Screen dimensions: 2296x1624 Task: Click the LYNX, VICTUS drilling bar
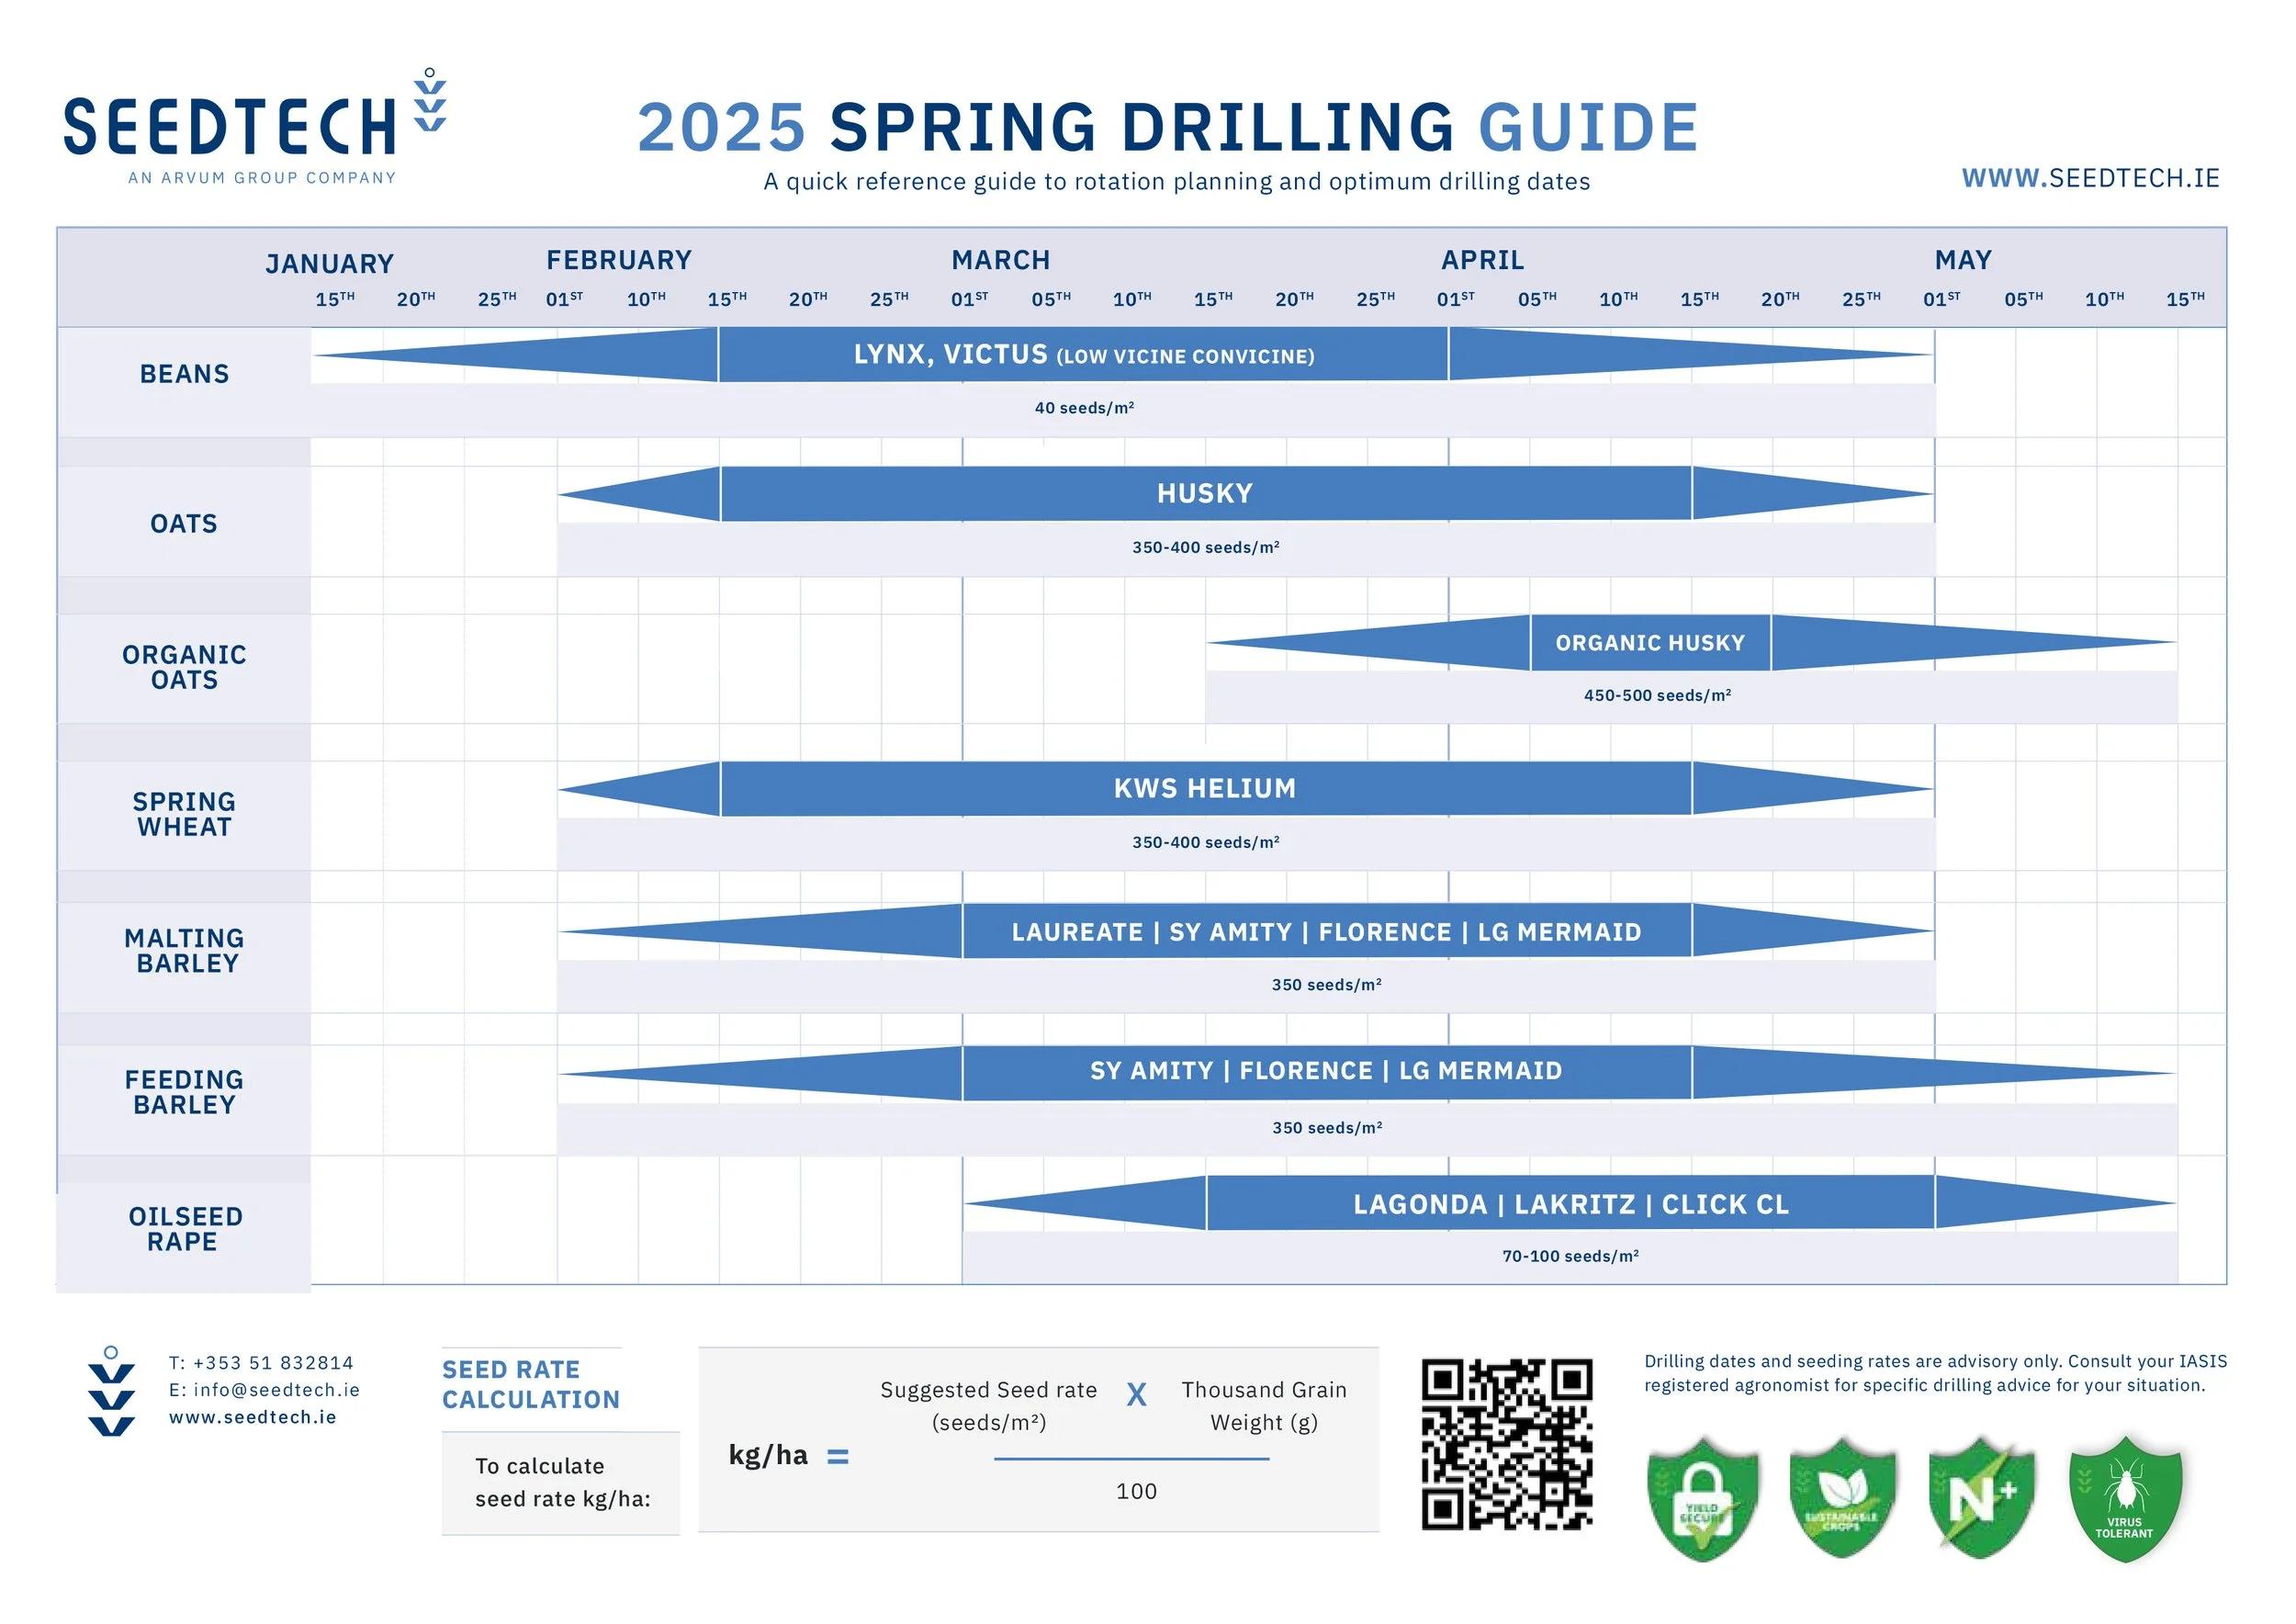[x=1083, y=355]
